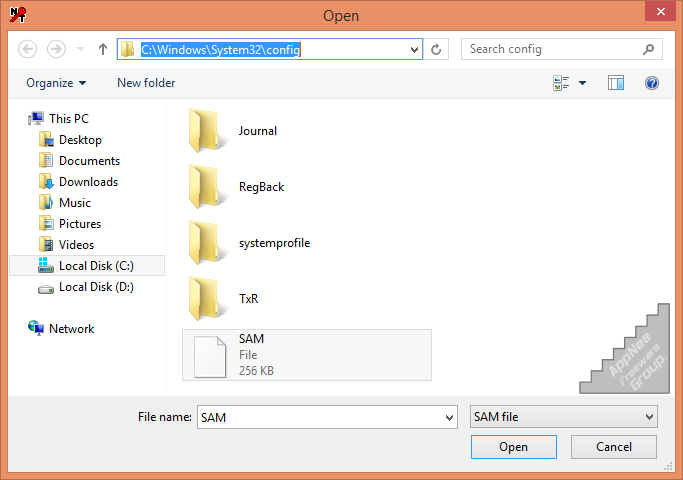Show the preview pane
The image size is (683, 480).
(x=615, y=83)
